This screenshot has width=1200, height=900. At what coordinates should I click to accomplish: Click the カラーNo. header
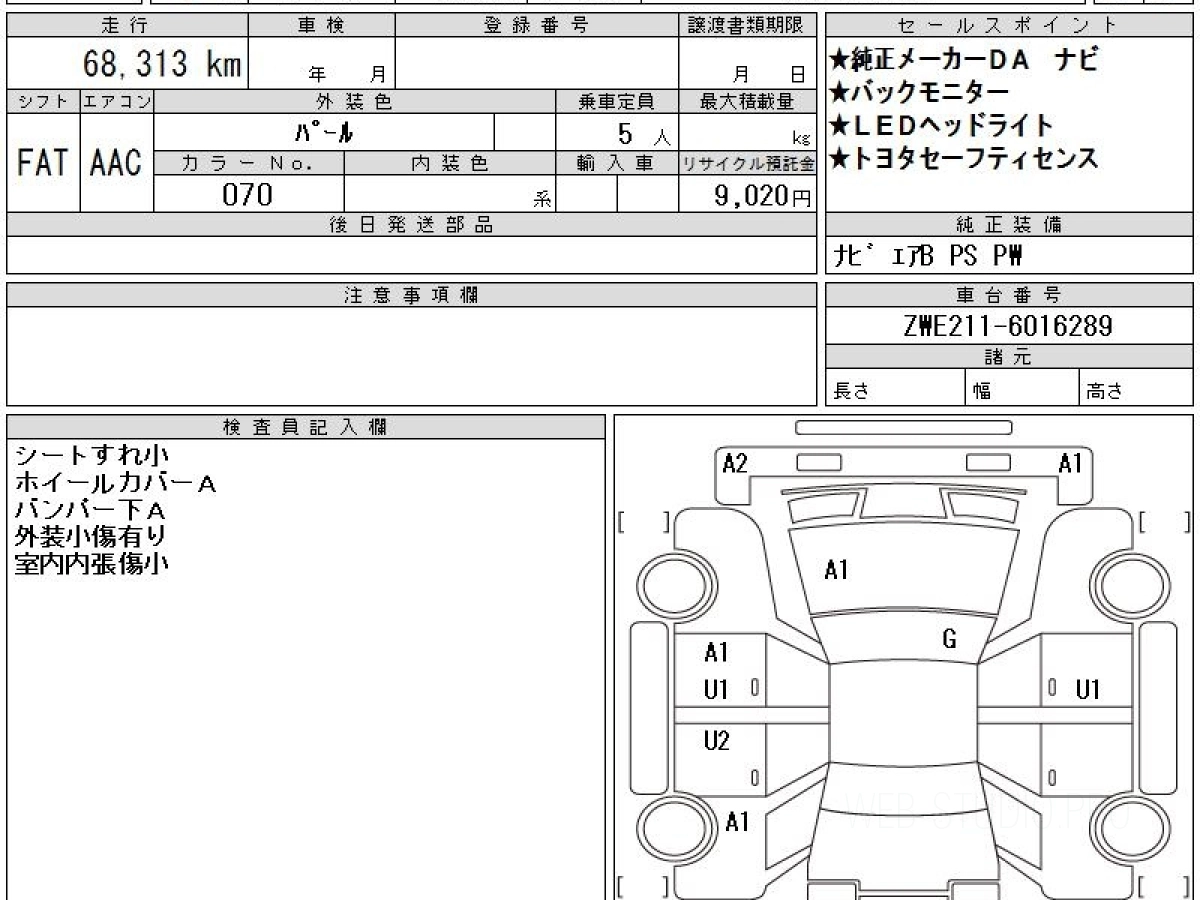pos(249,163)
